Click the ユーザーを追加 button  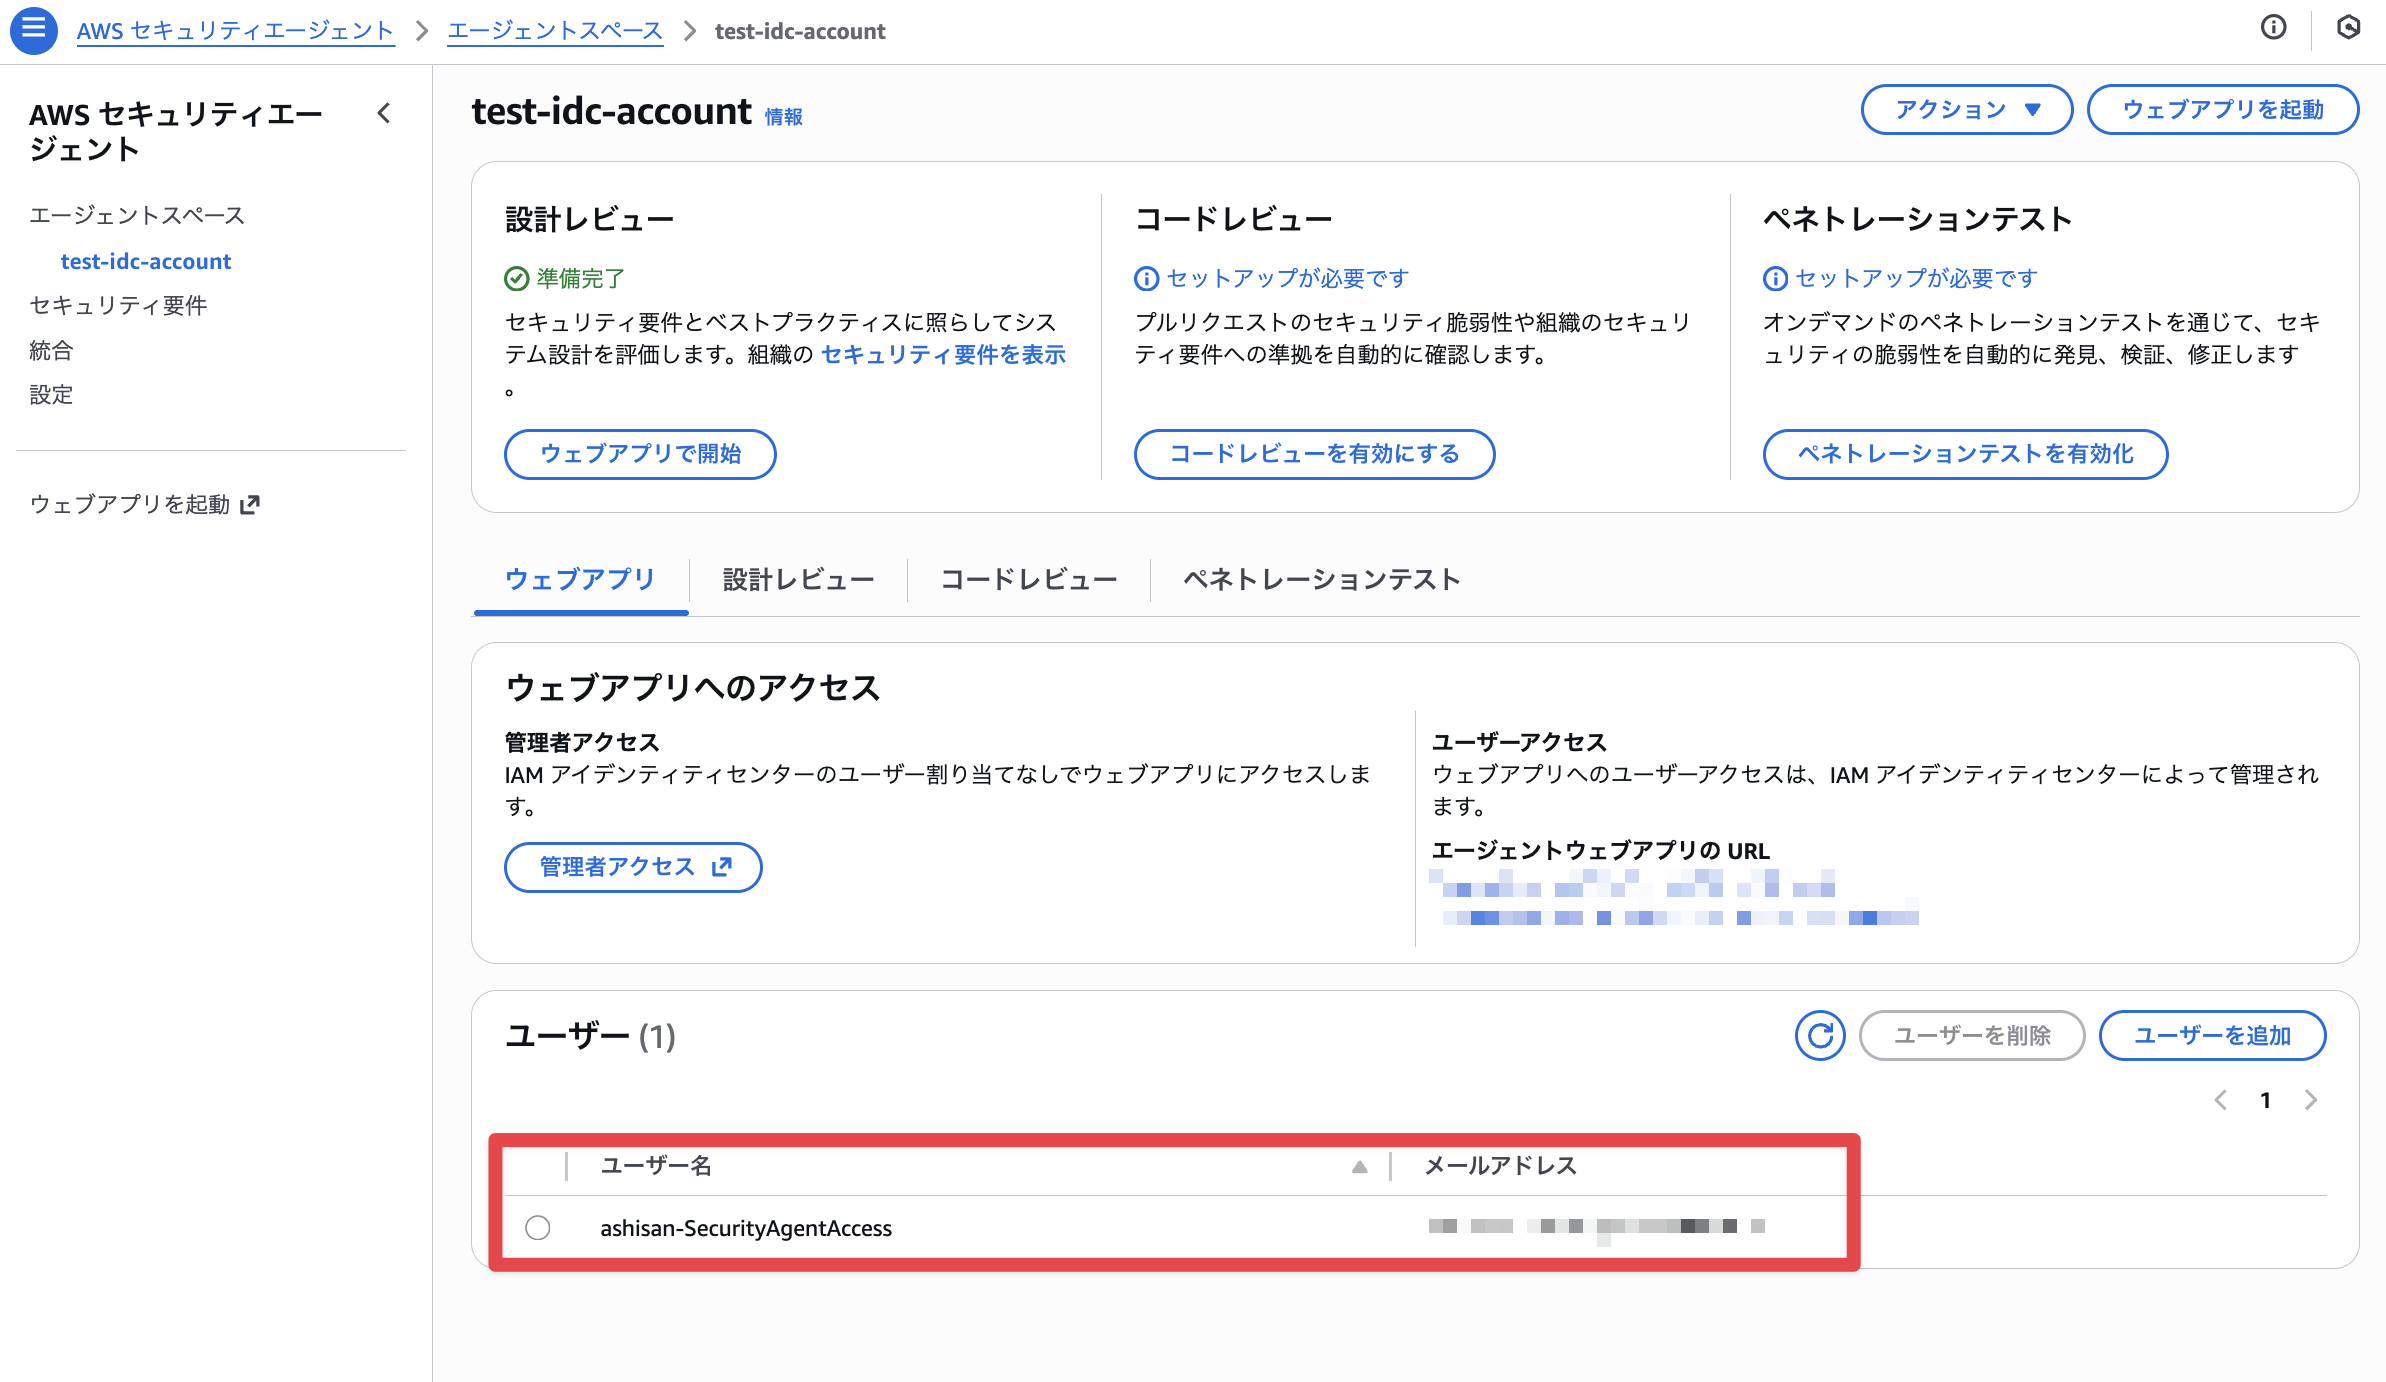2212,1035
